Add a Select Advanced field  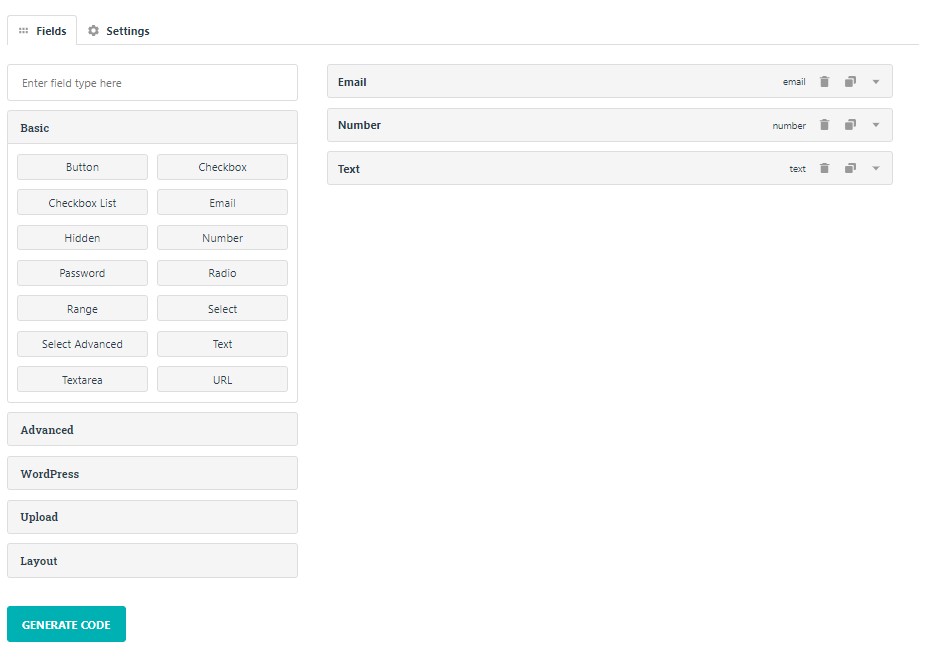82,344
